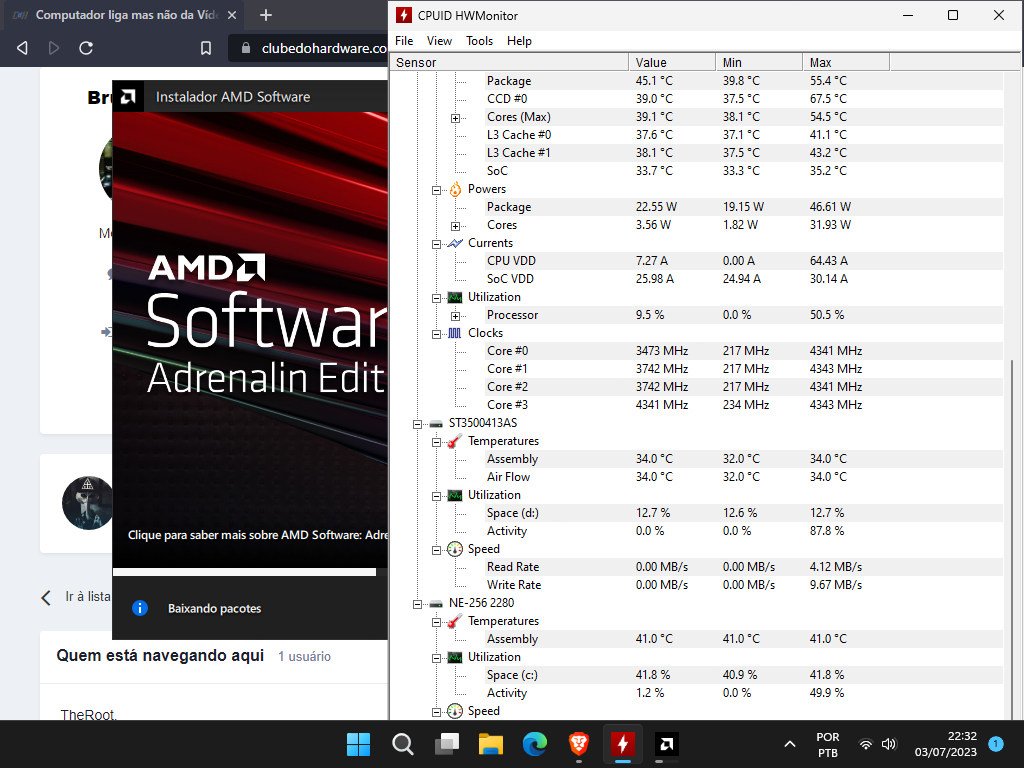
Task: Click the Value column header
Action: (x=671, y=62)
